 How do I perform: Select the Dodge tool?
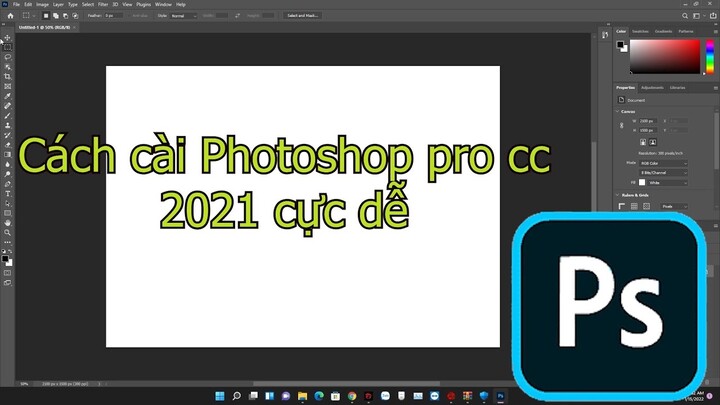7,174
